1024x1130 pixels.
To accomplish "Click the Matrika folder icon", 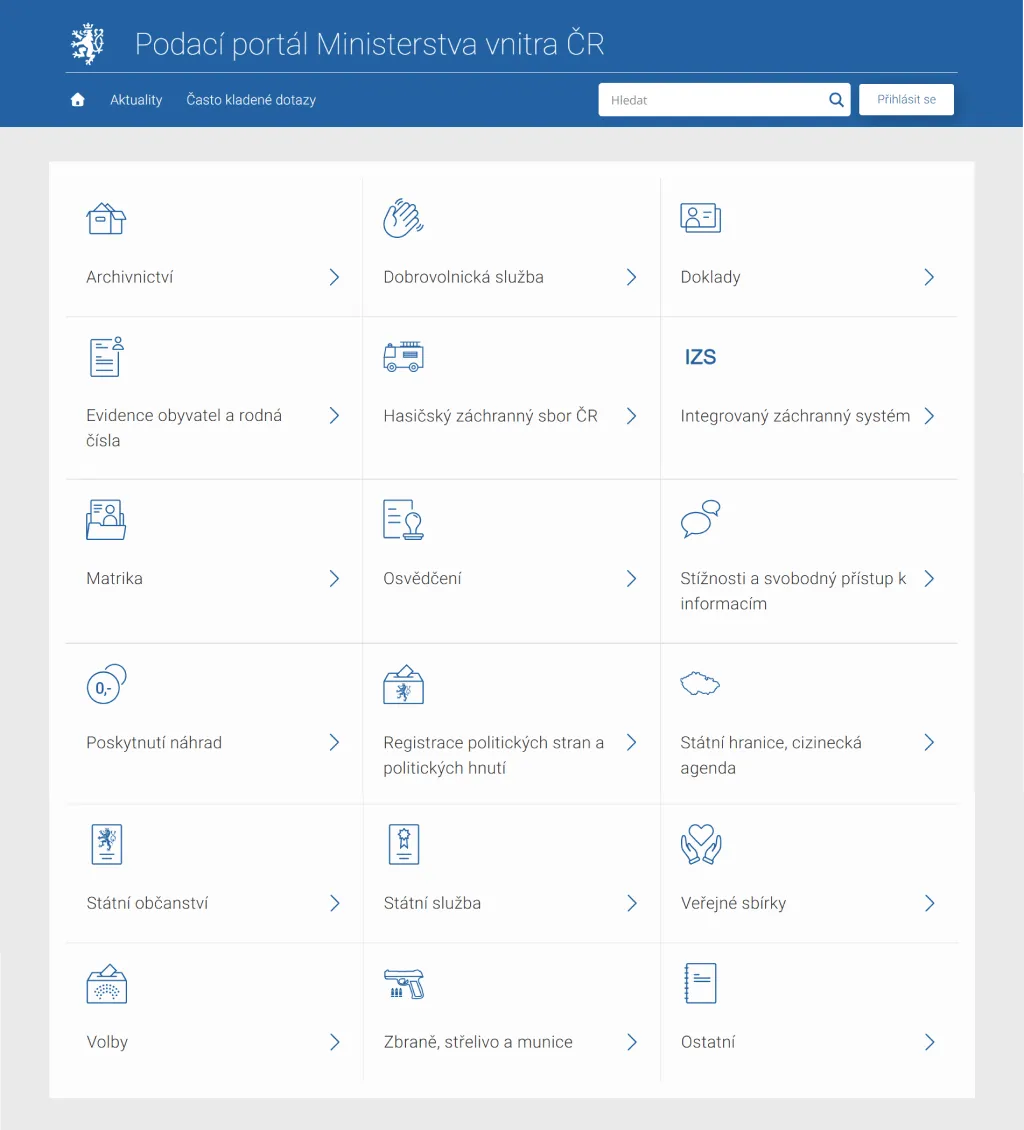I will click(x=106, y=520).
